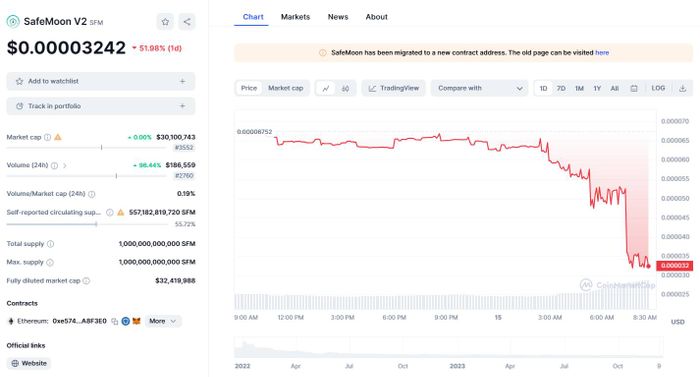The image size is (700, 377).
Task: Open the Compare with dropdown
Action: (x=479, y=88)
